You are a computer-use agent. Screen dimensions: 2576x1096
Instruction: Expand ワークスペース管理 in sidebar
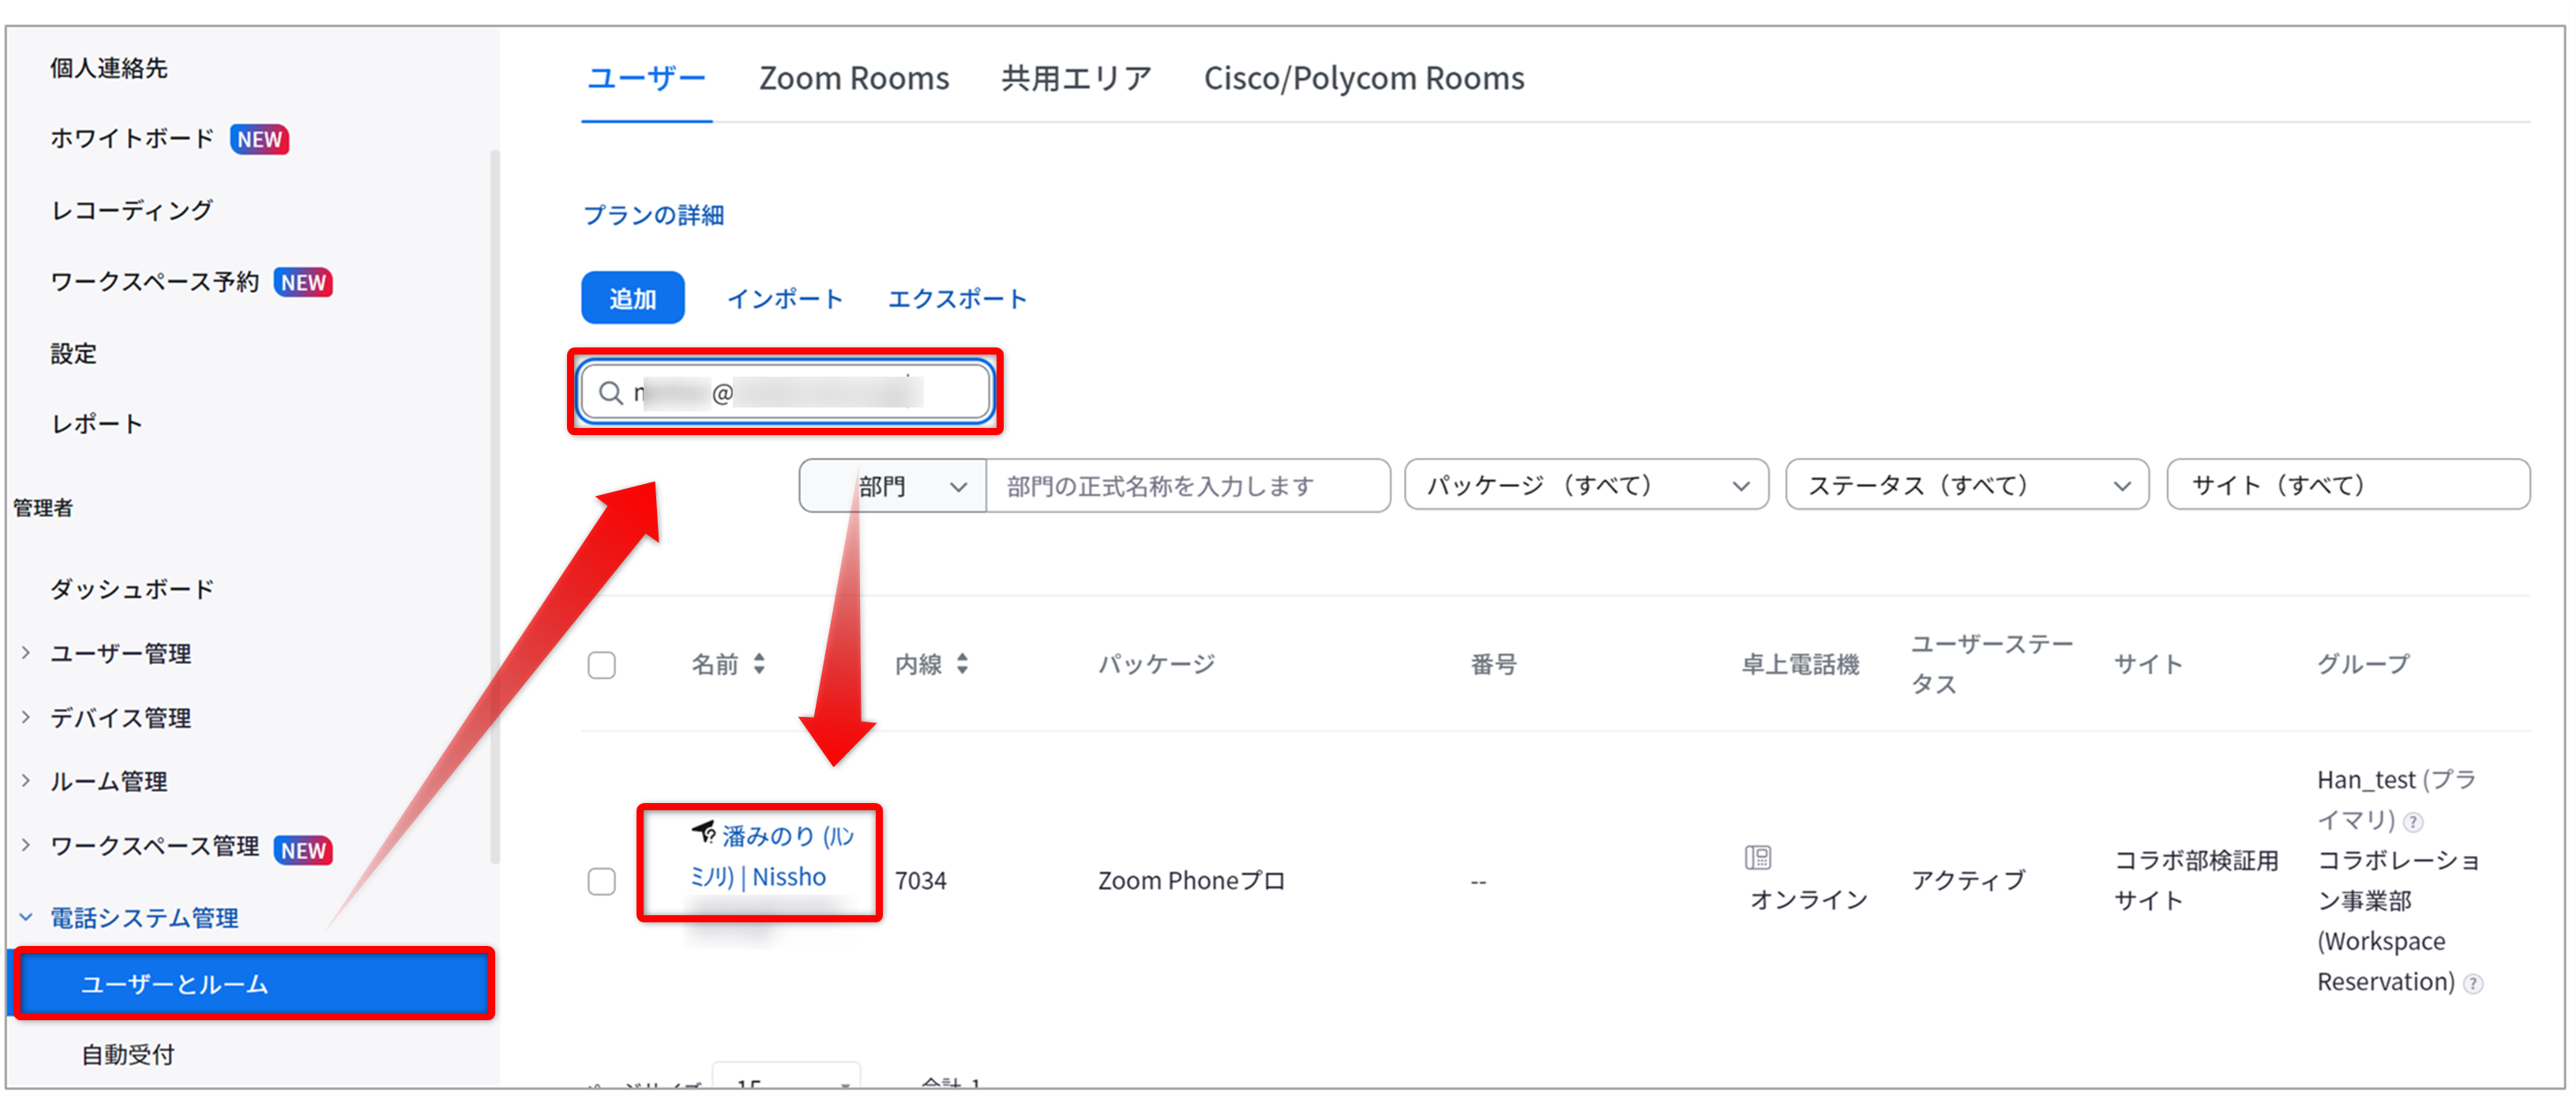pos(26,846)
